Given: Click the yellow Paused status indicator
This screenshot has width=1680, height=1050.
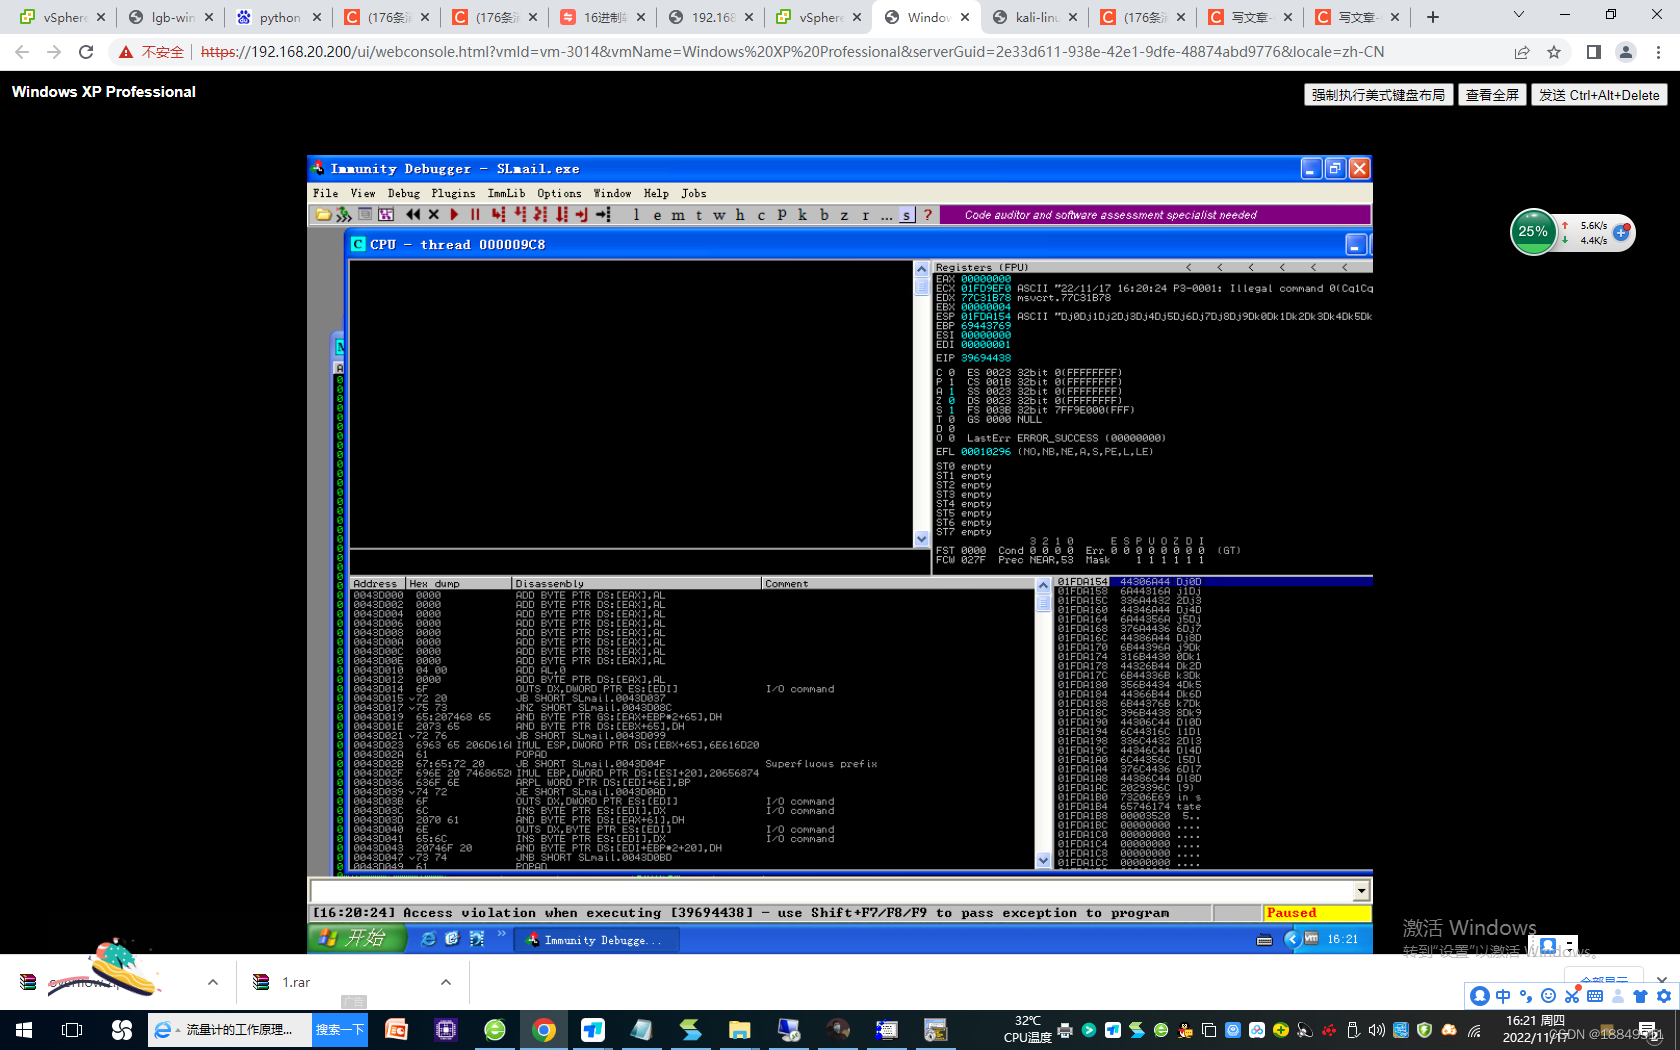Looking at the screenshot, I should click(1317, 913).
